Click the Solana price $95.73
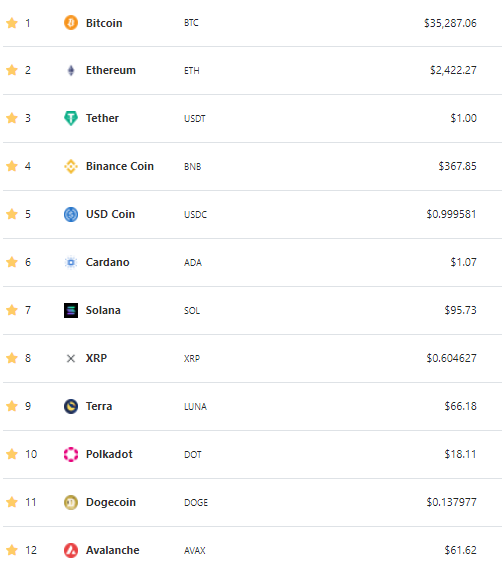Image resolution: width=502 pixels, height=568 pixels. coord(460,310)
